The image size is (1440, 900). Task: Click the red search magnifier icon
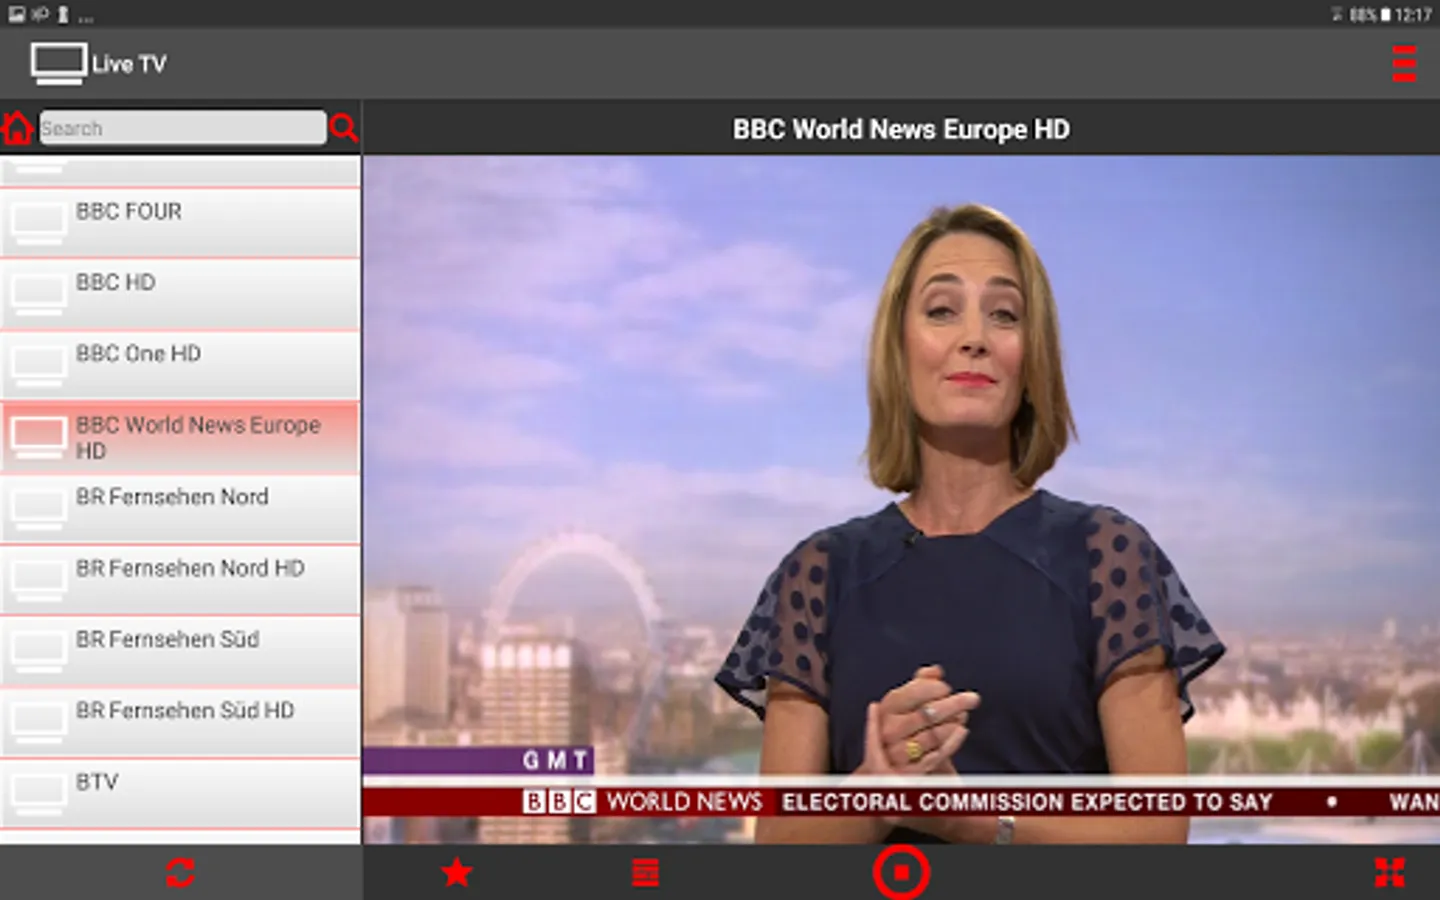(344, 128)
